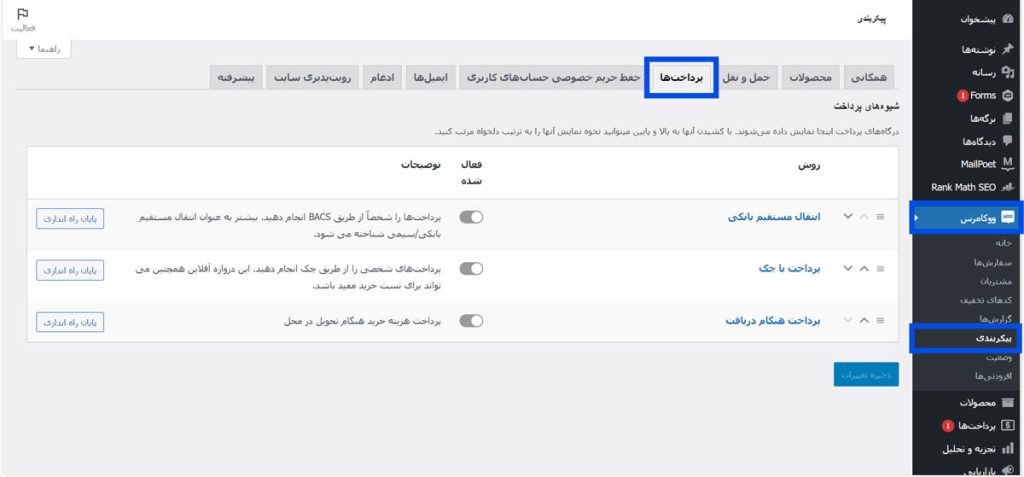This screenshot has width=1024, height=477.
Task: Open the Activity (فعالیت) flag icon
Action: click(x=23, y=14)
